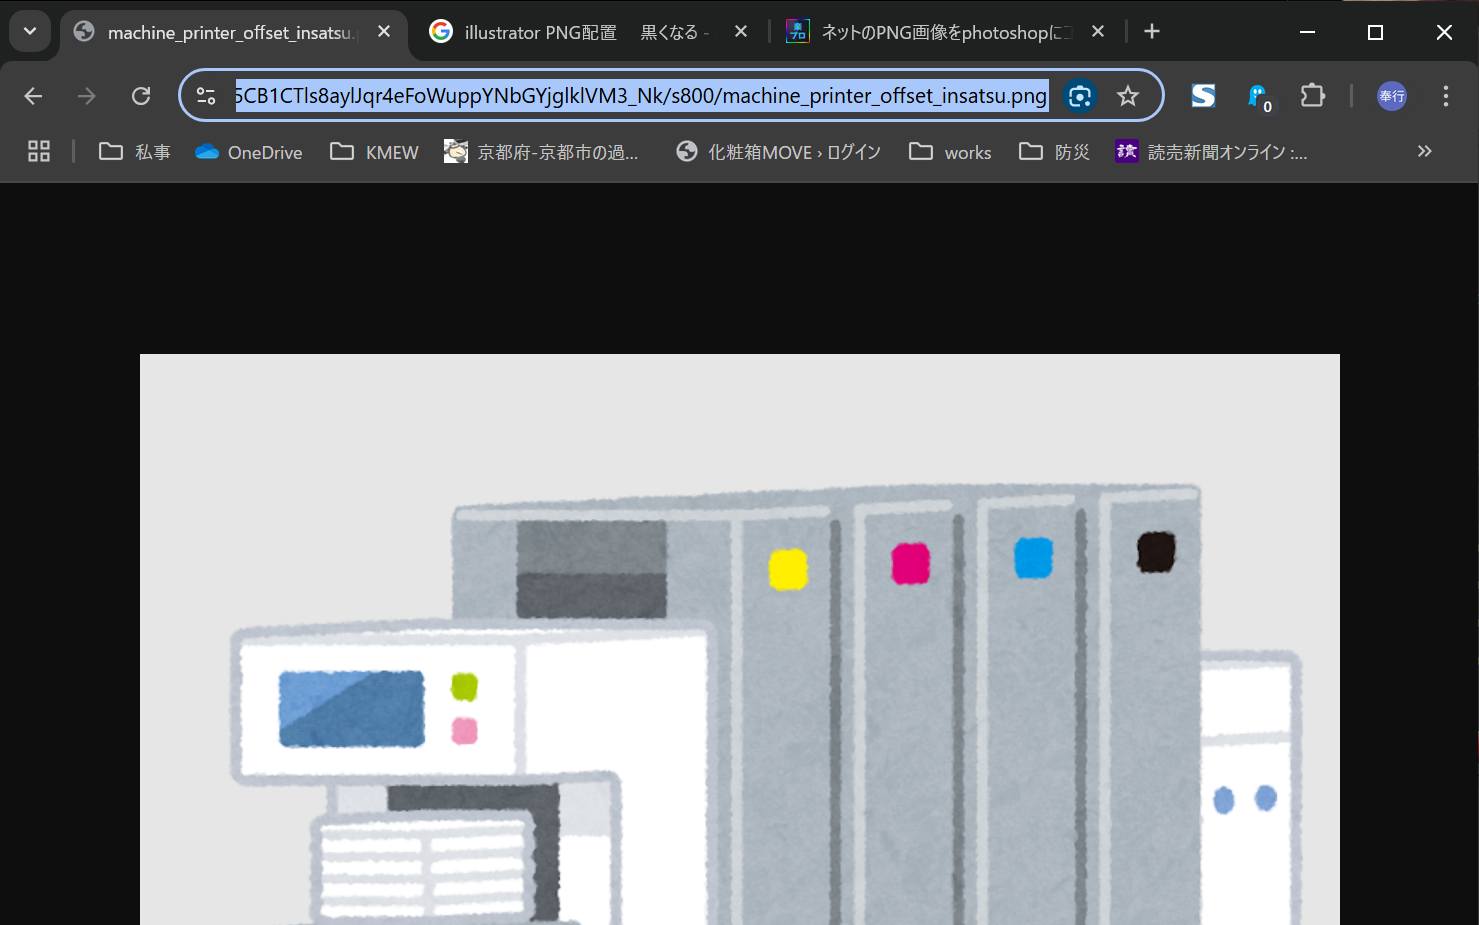
Task: Open extension icon with 0 badge
Action: [1258, 97]
